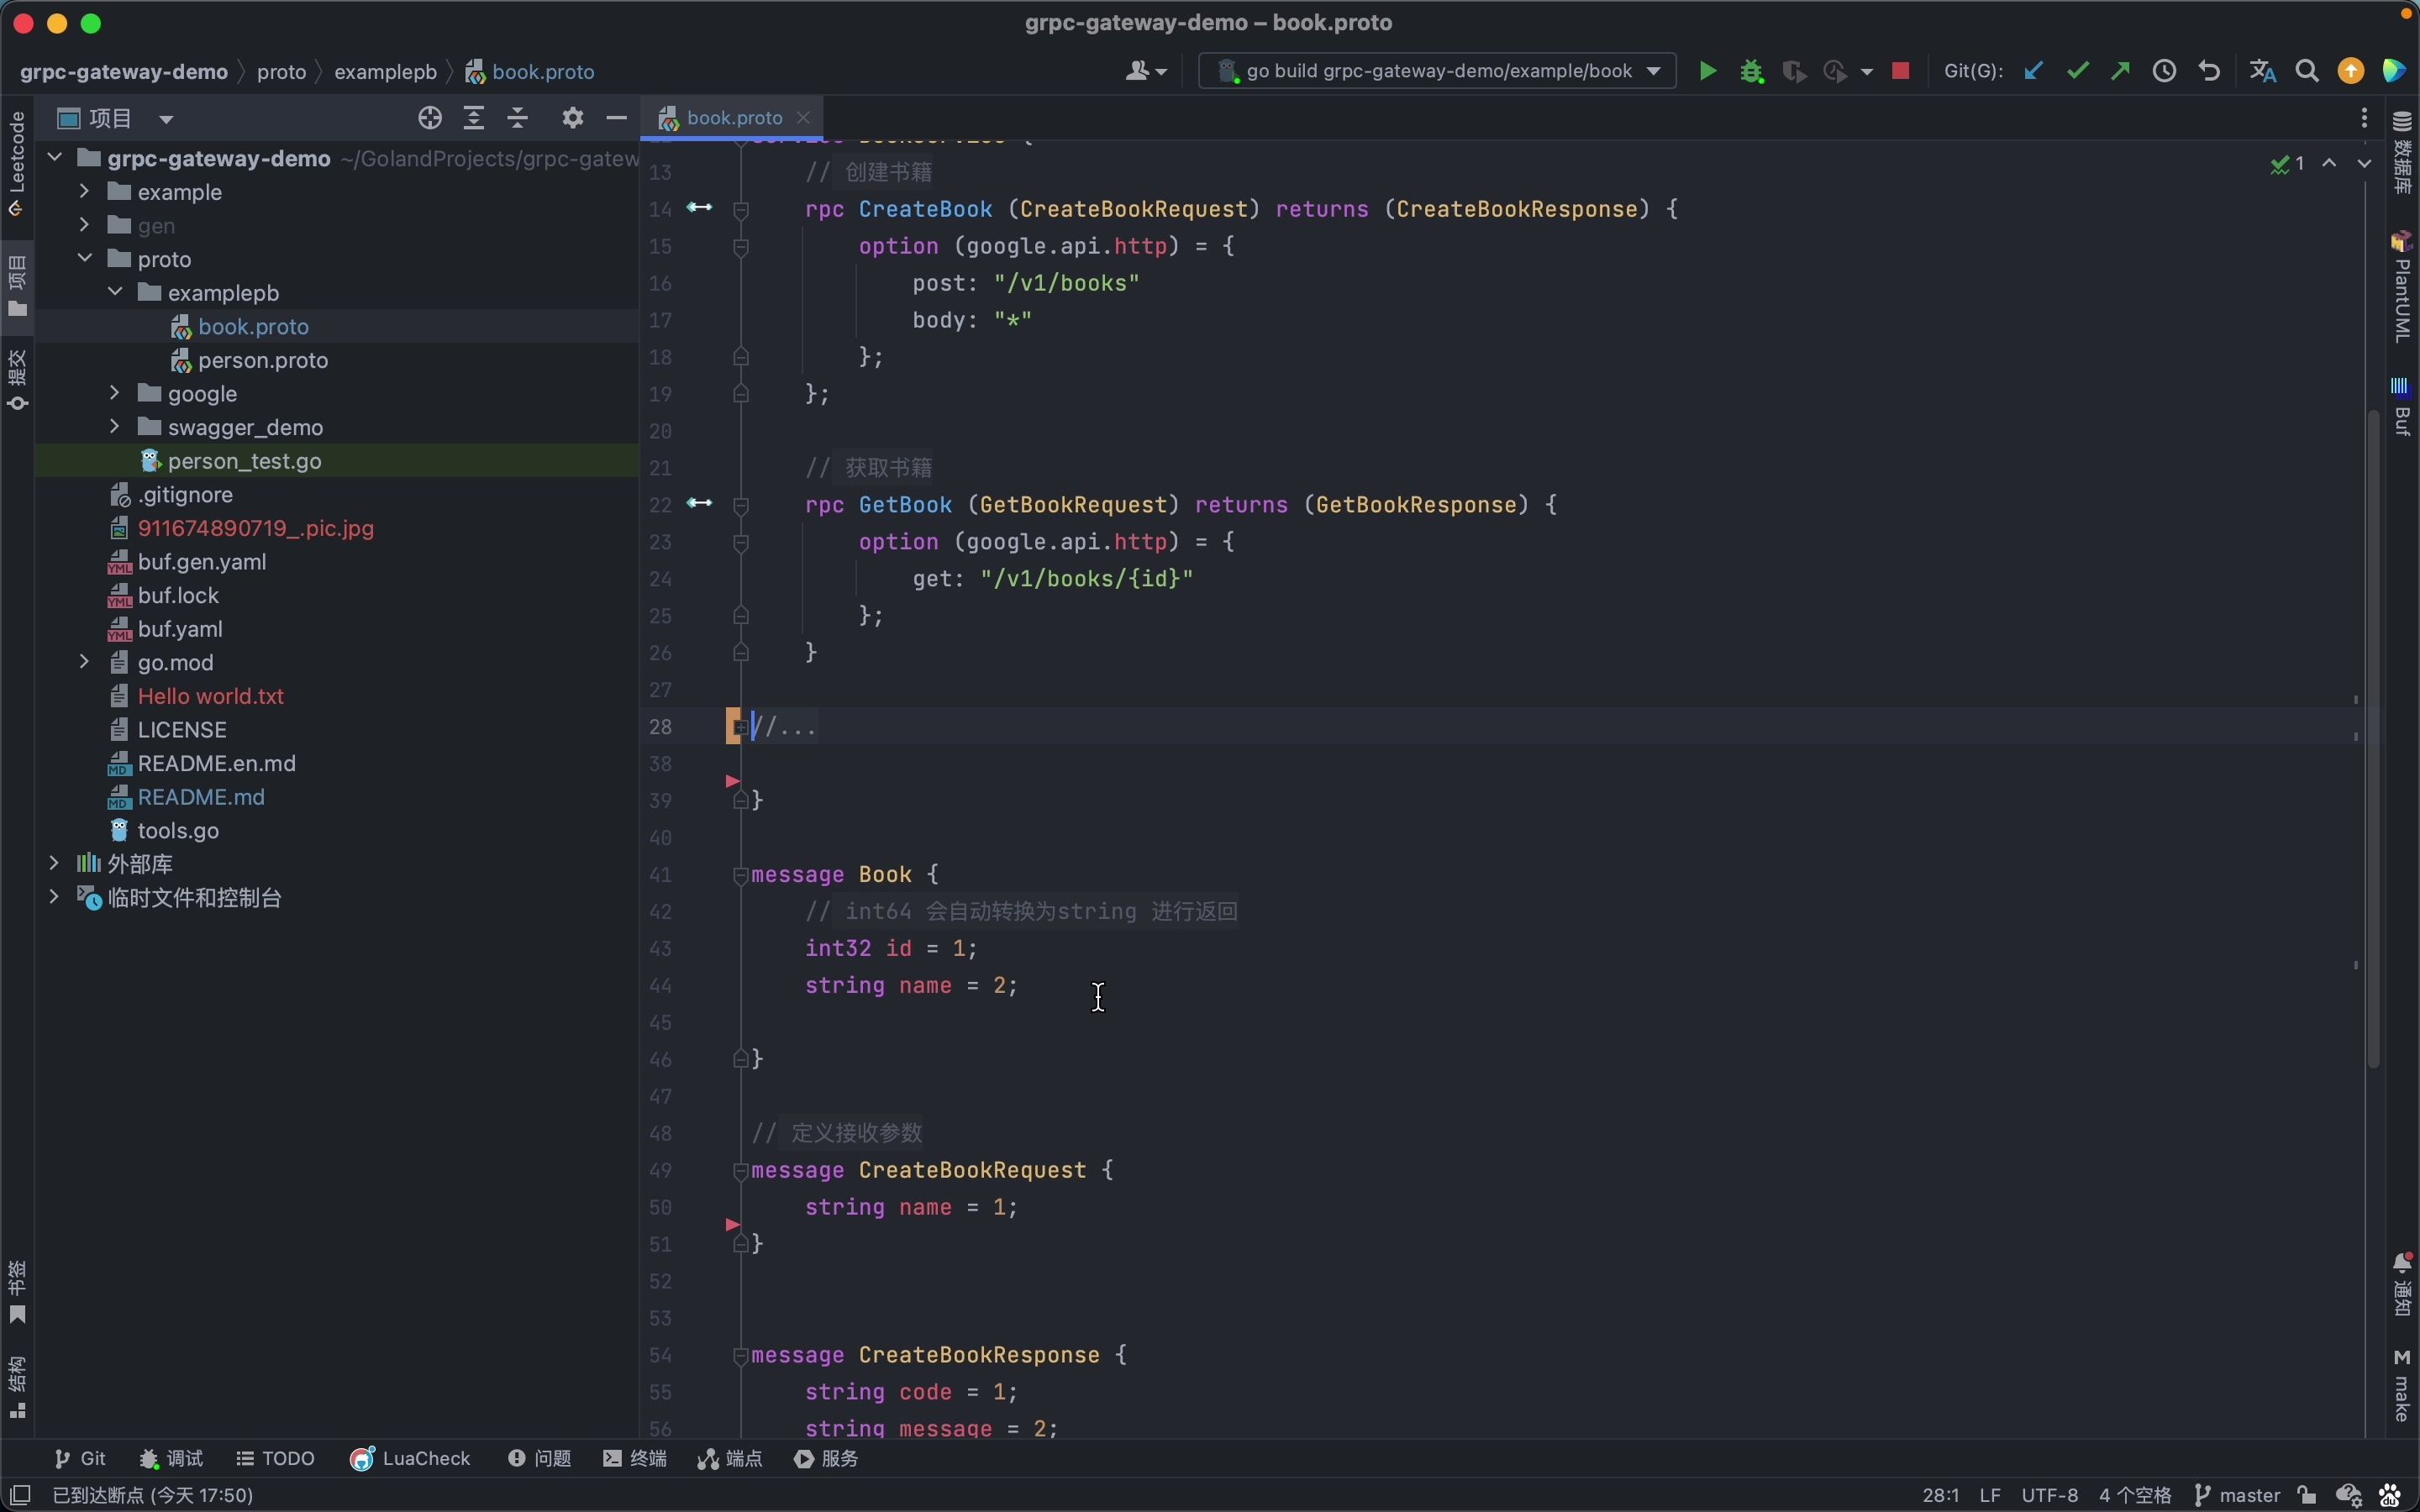Run the go build configuration
The width and height of the screenshot is (2420, 1512).
click(x=1708, y=71)
